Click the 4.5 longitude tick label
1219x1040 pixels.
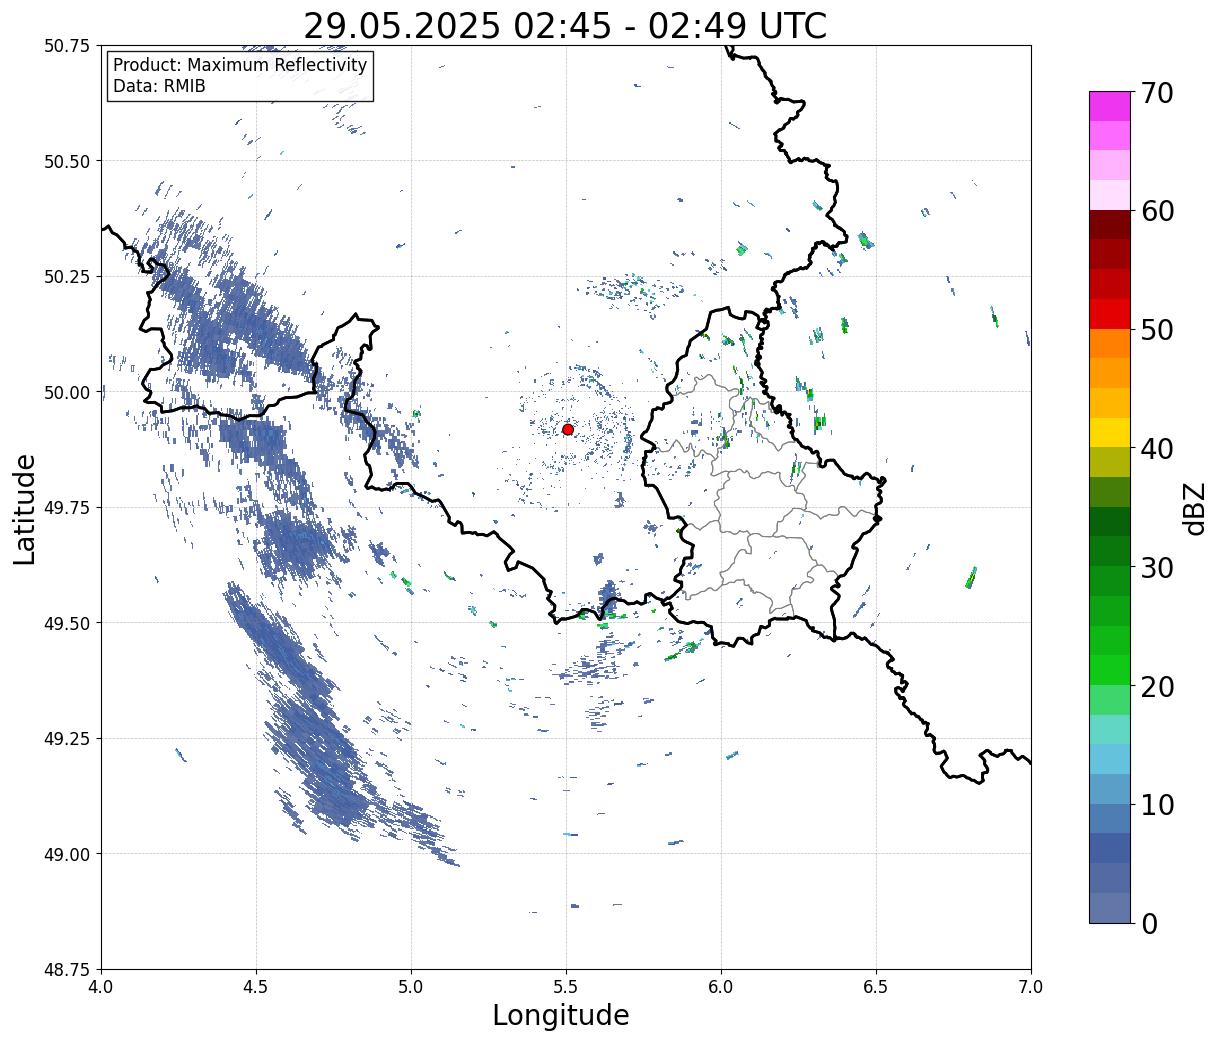click(256, 987)
